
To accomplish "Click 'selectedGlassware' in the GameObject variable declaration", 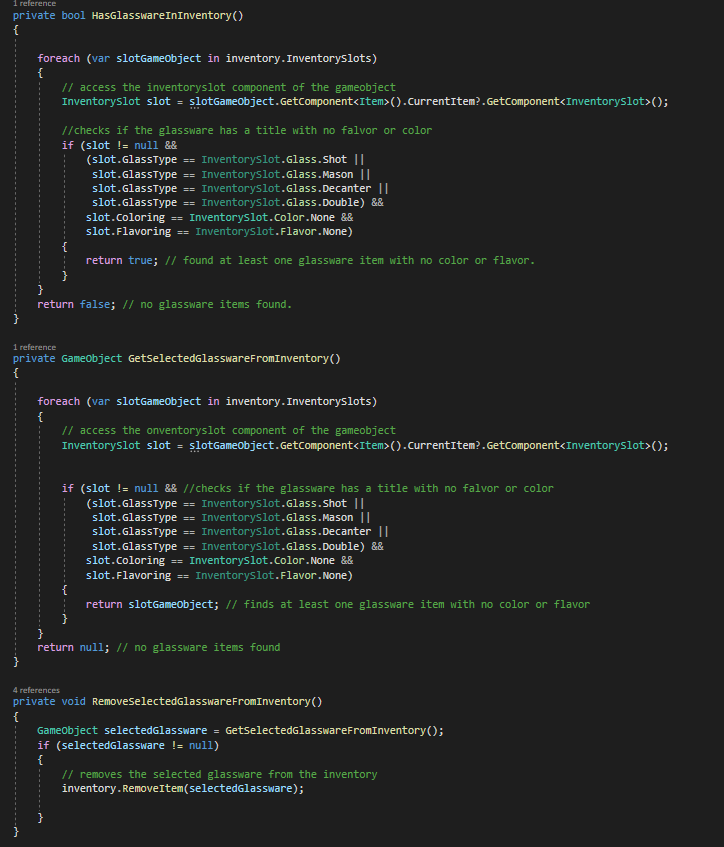I will coord(156,730).
